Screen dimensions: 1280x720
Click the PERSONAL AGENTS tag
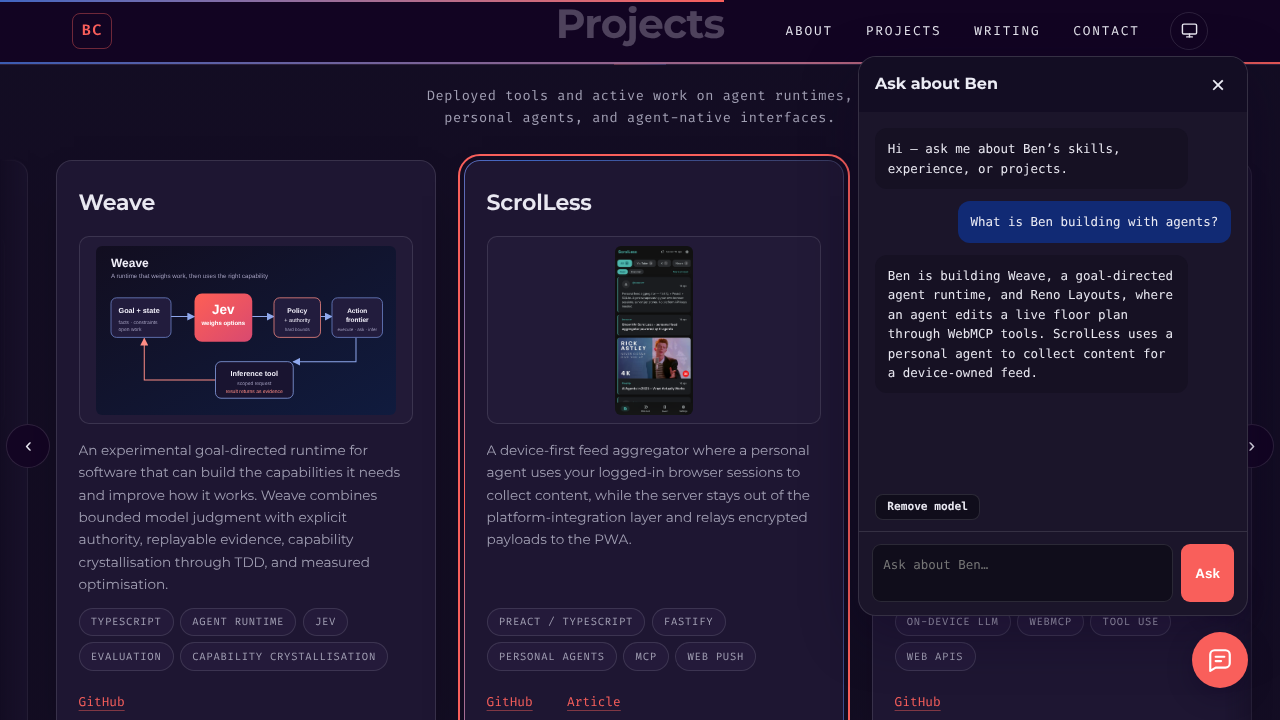[x=552, y=657]
